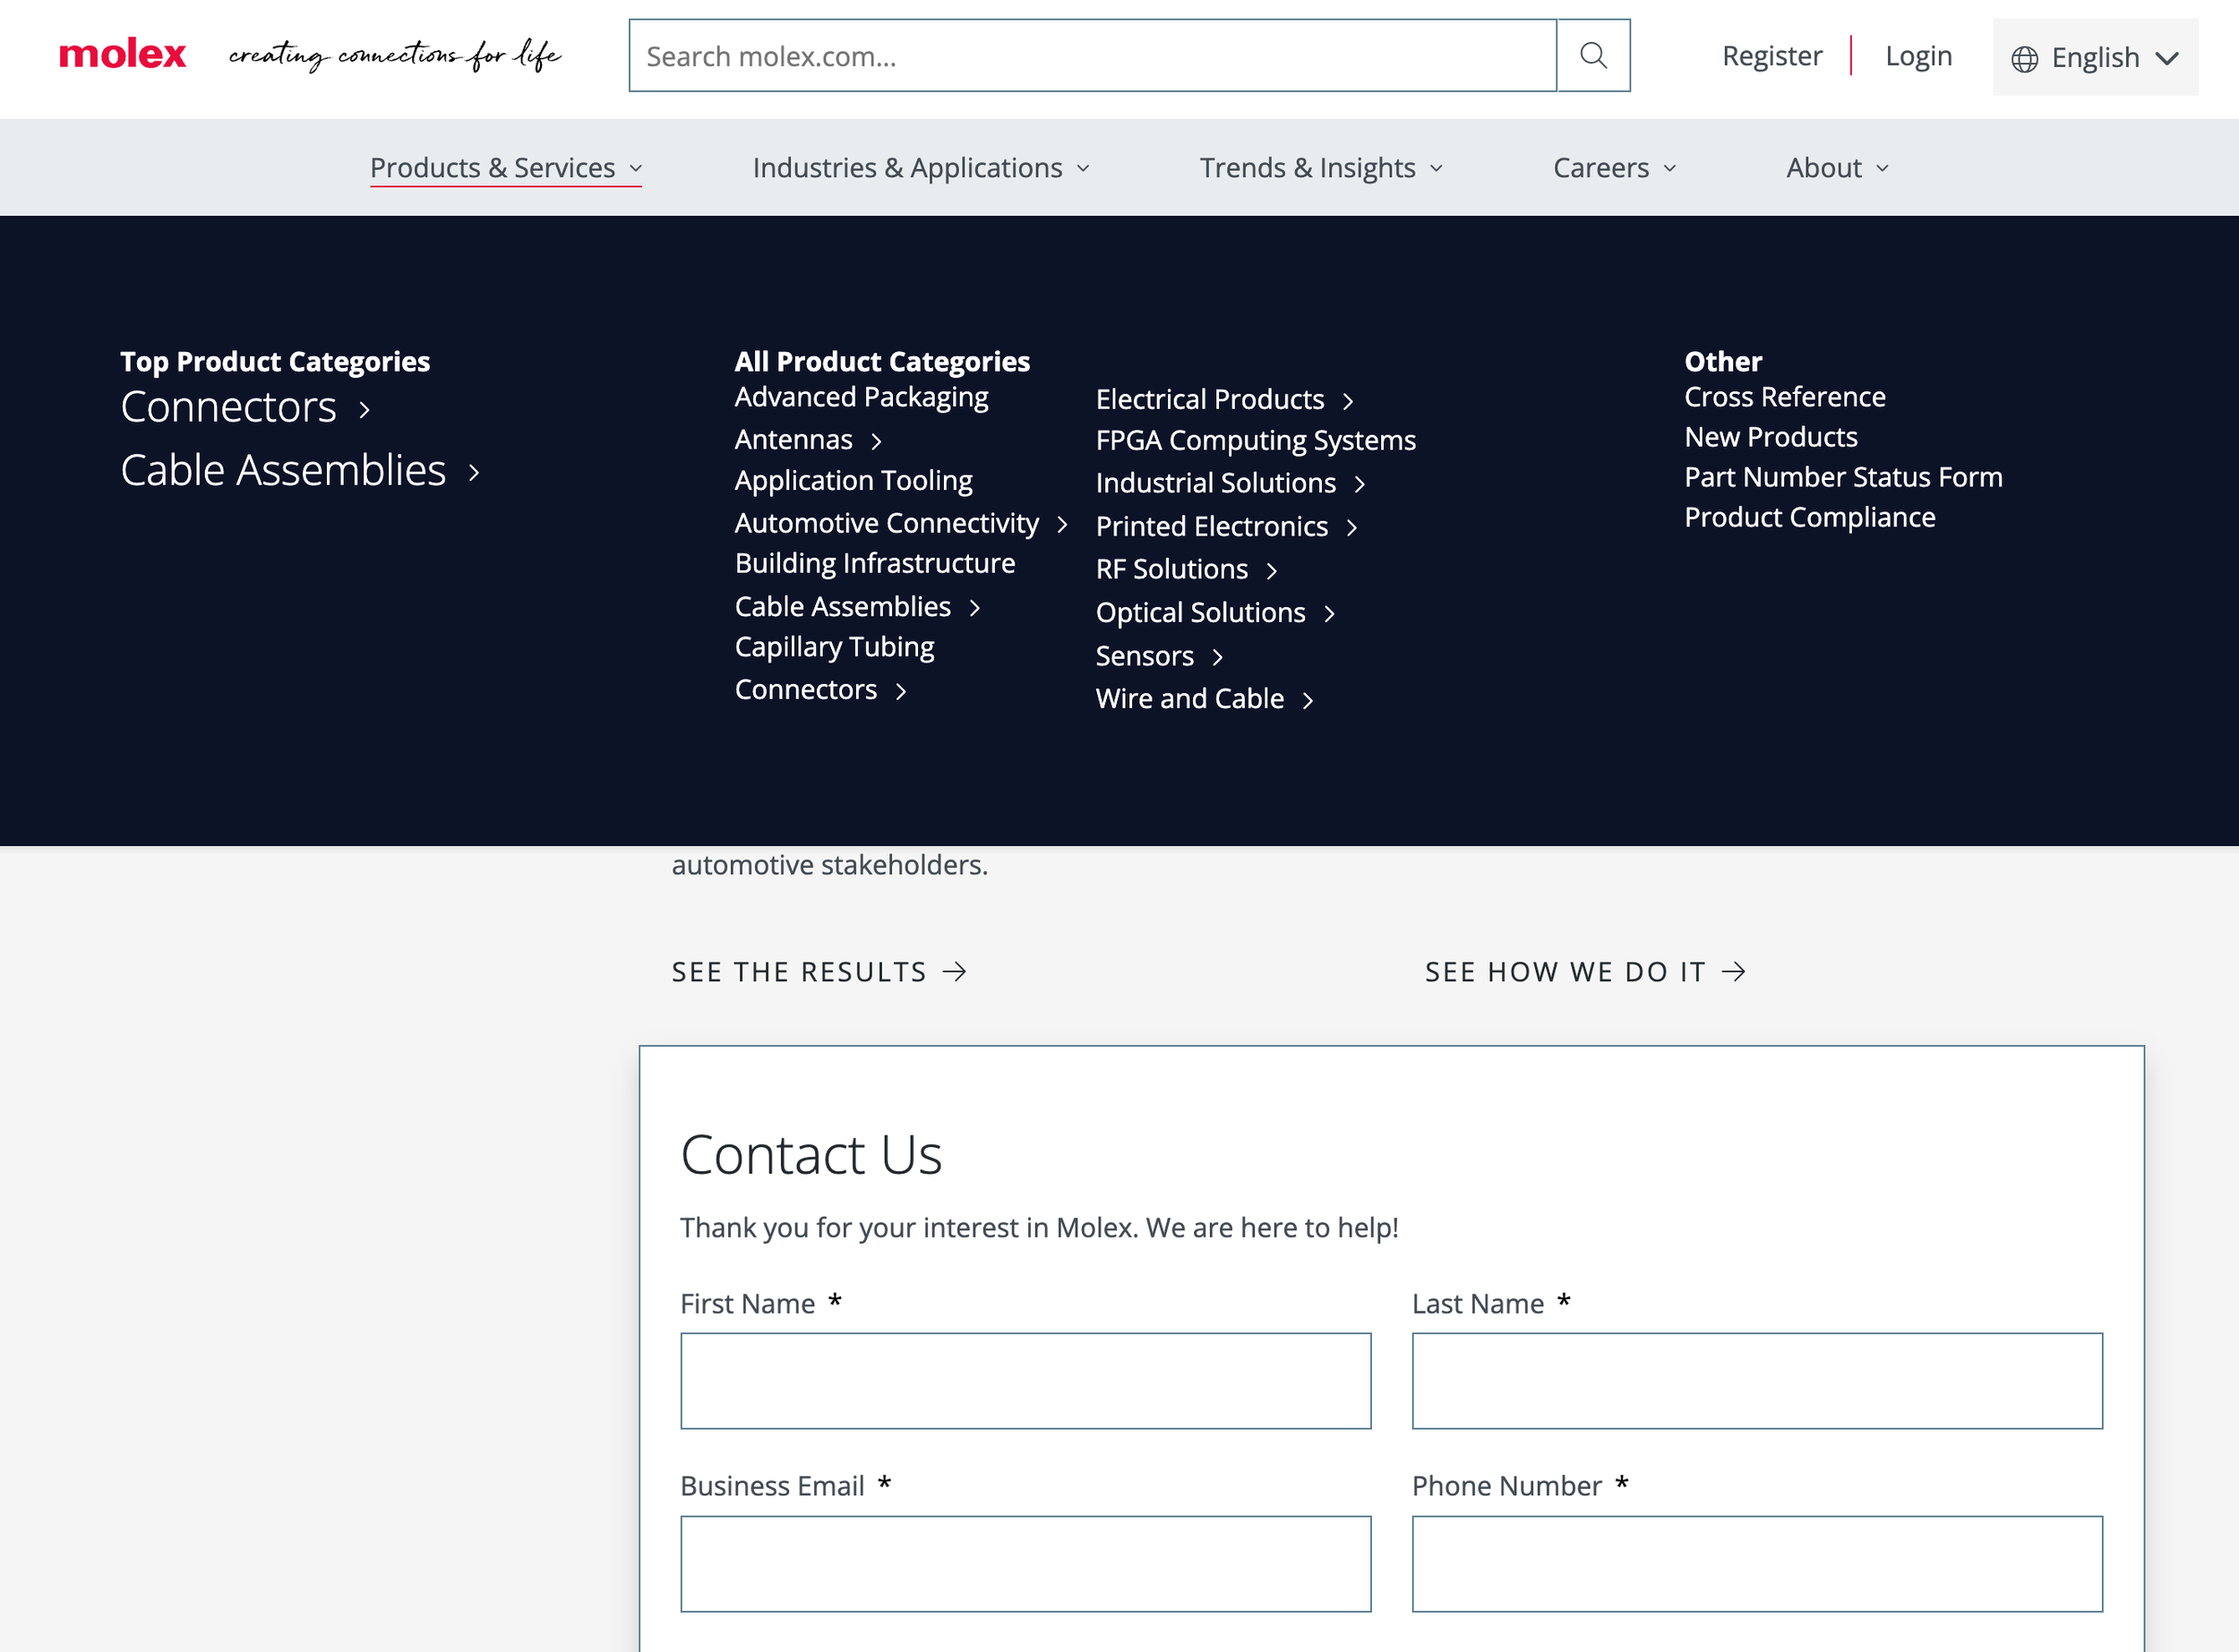Click the Last Name input field
This screenshot has width=2239, height=1652.
tap(1757, 1381)
